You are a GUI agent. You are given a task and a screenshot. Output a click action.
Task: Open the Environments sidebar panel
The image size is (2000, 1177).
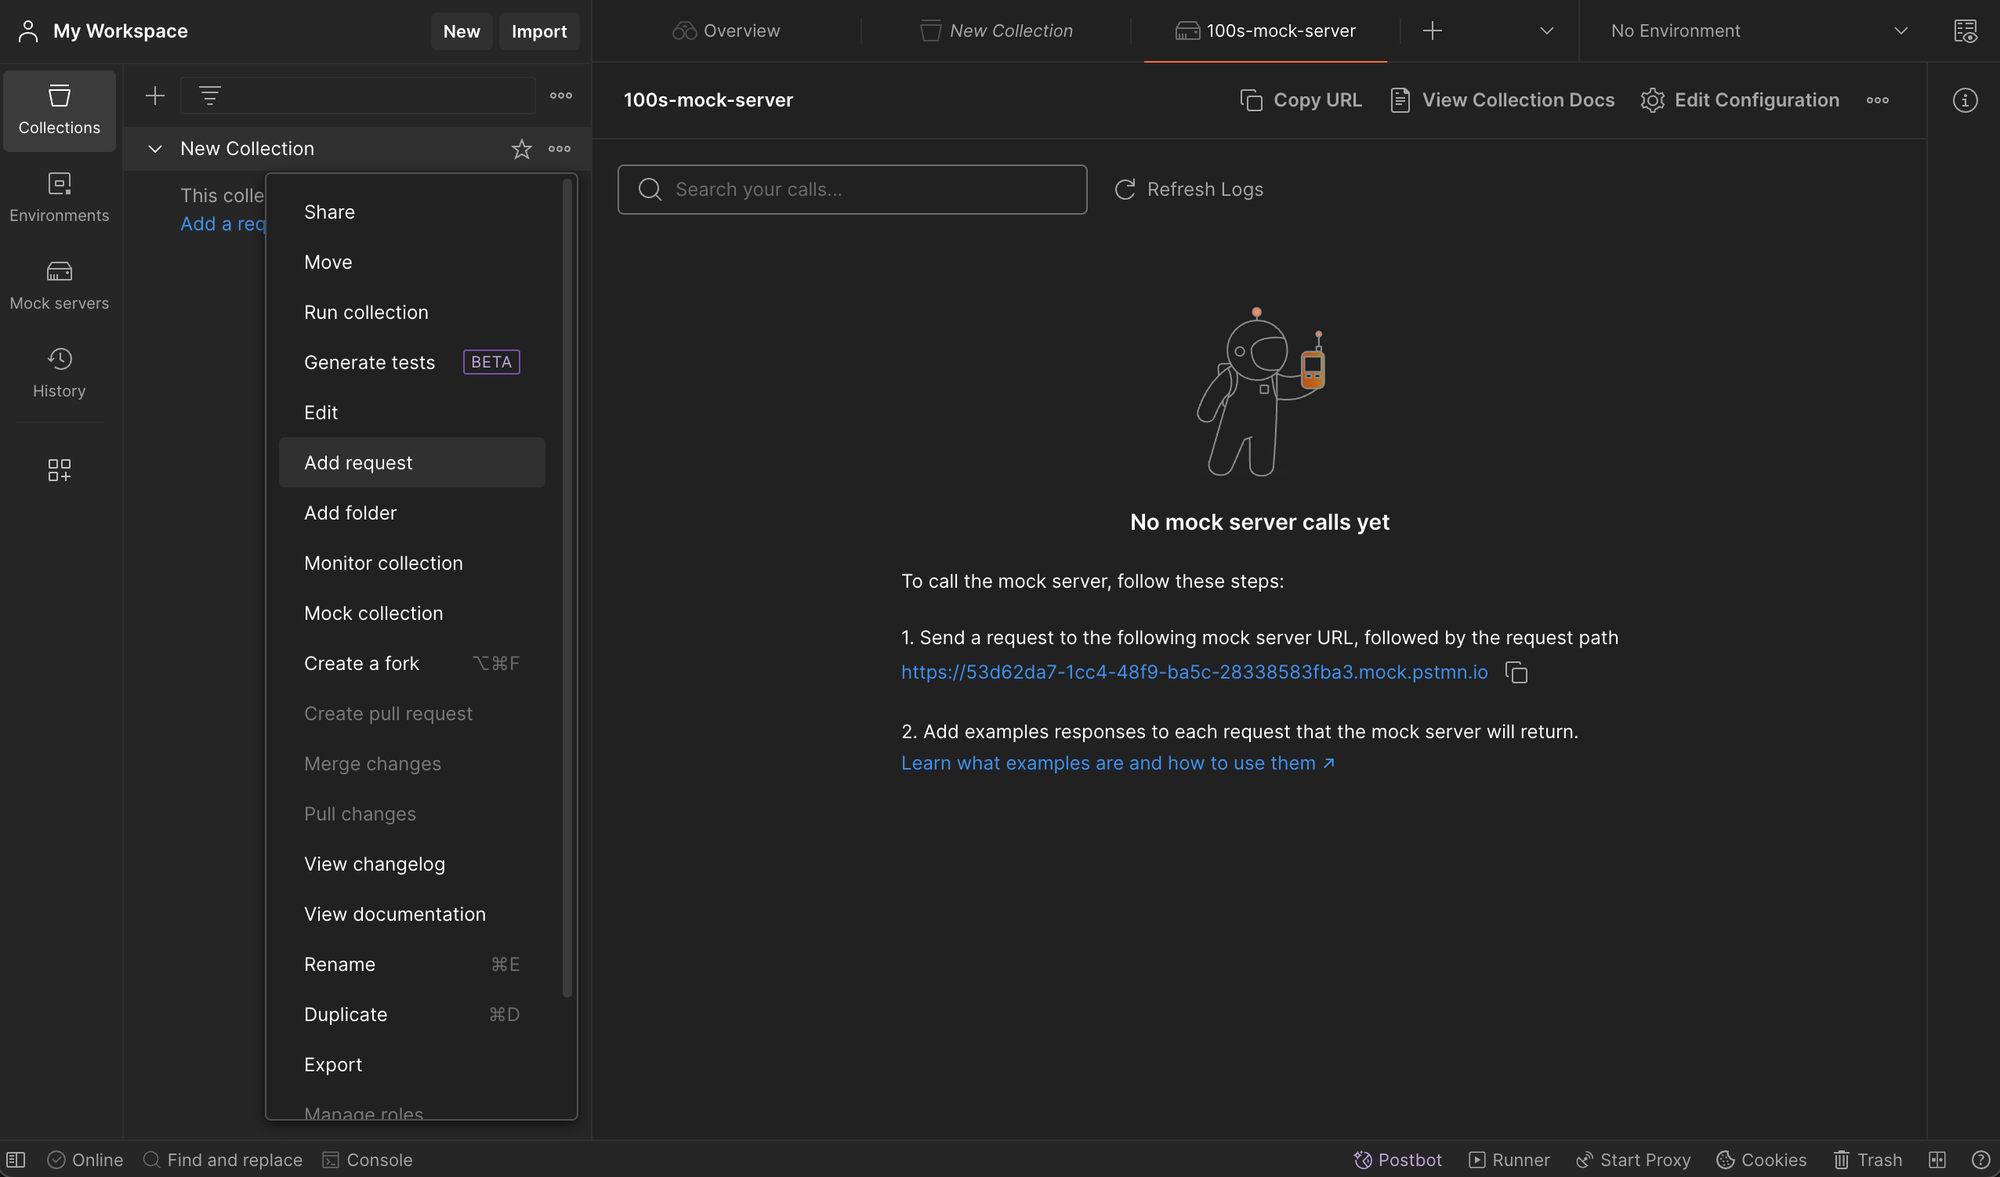coord(59,197)
